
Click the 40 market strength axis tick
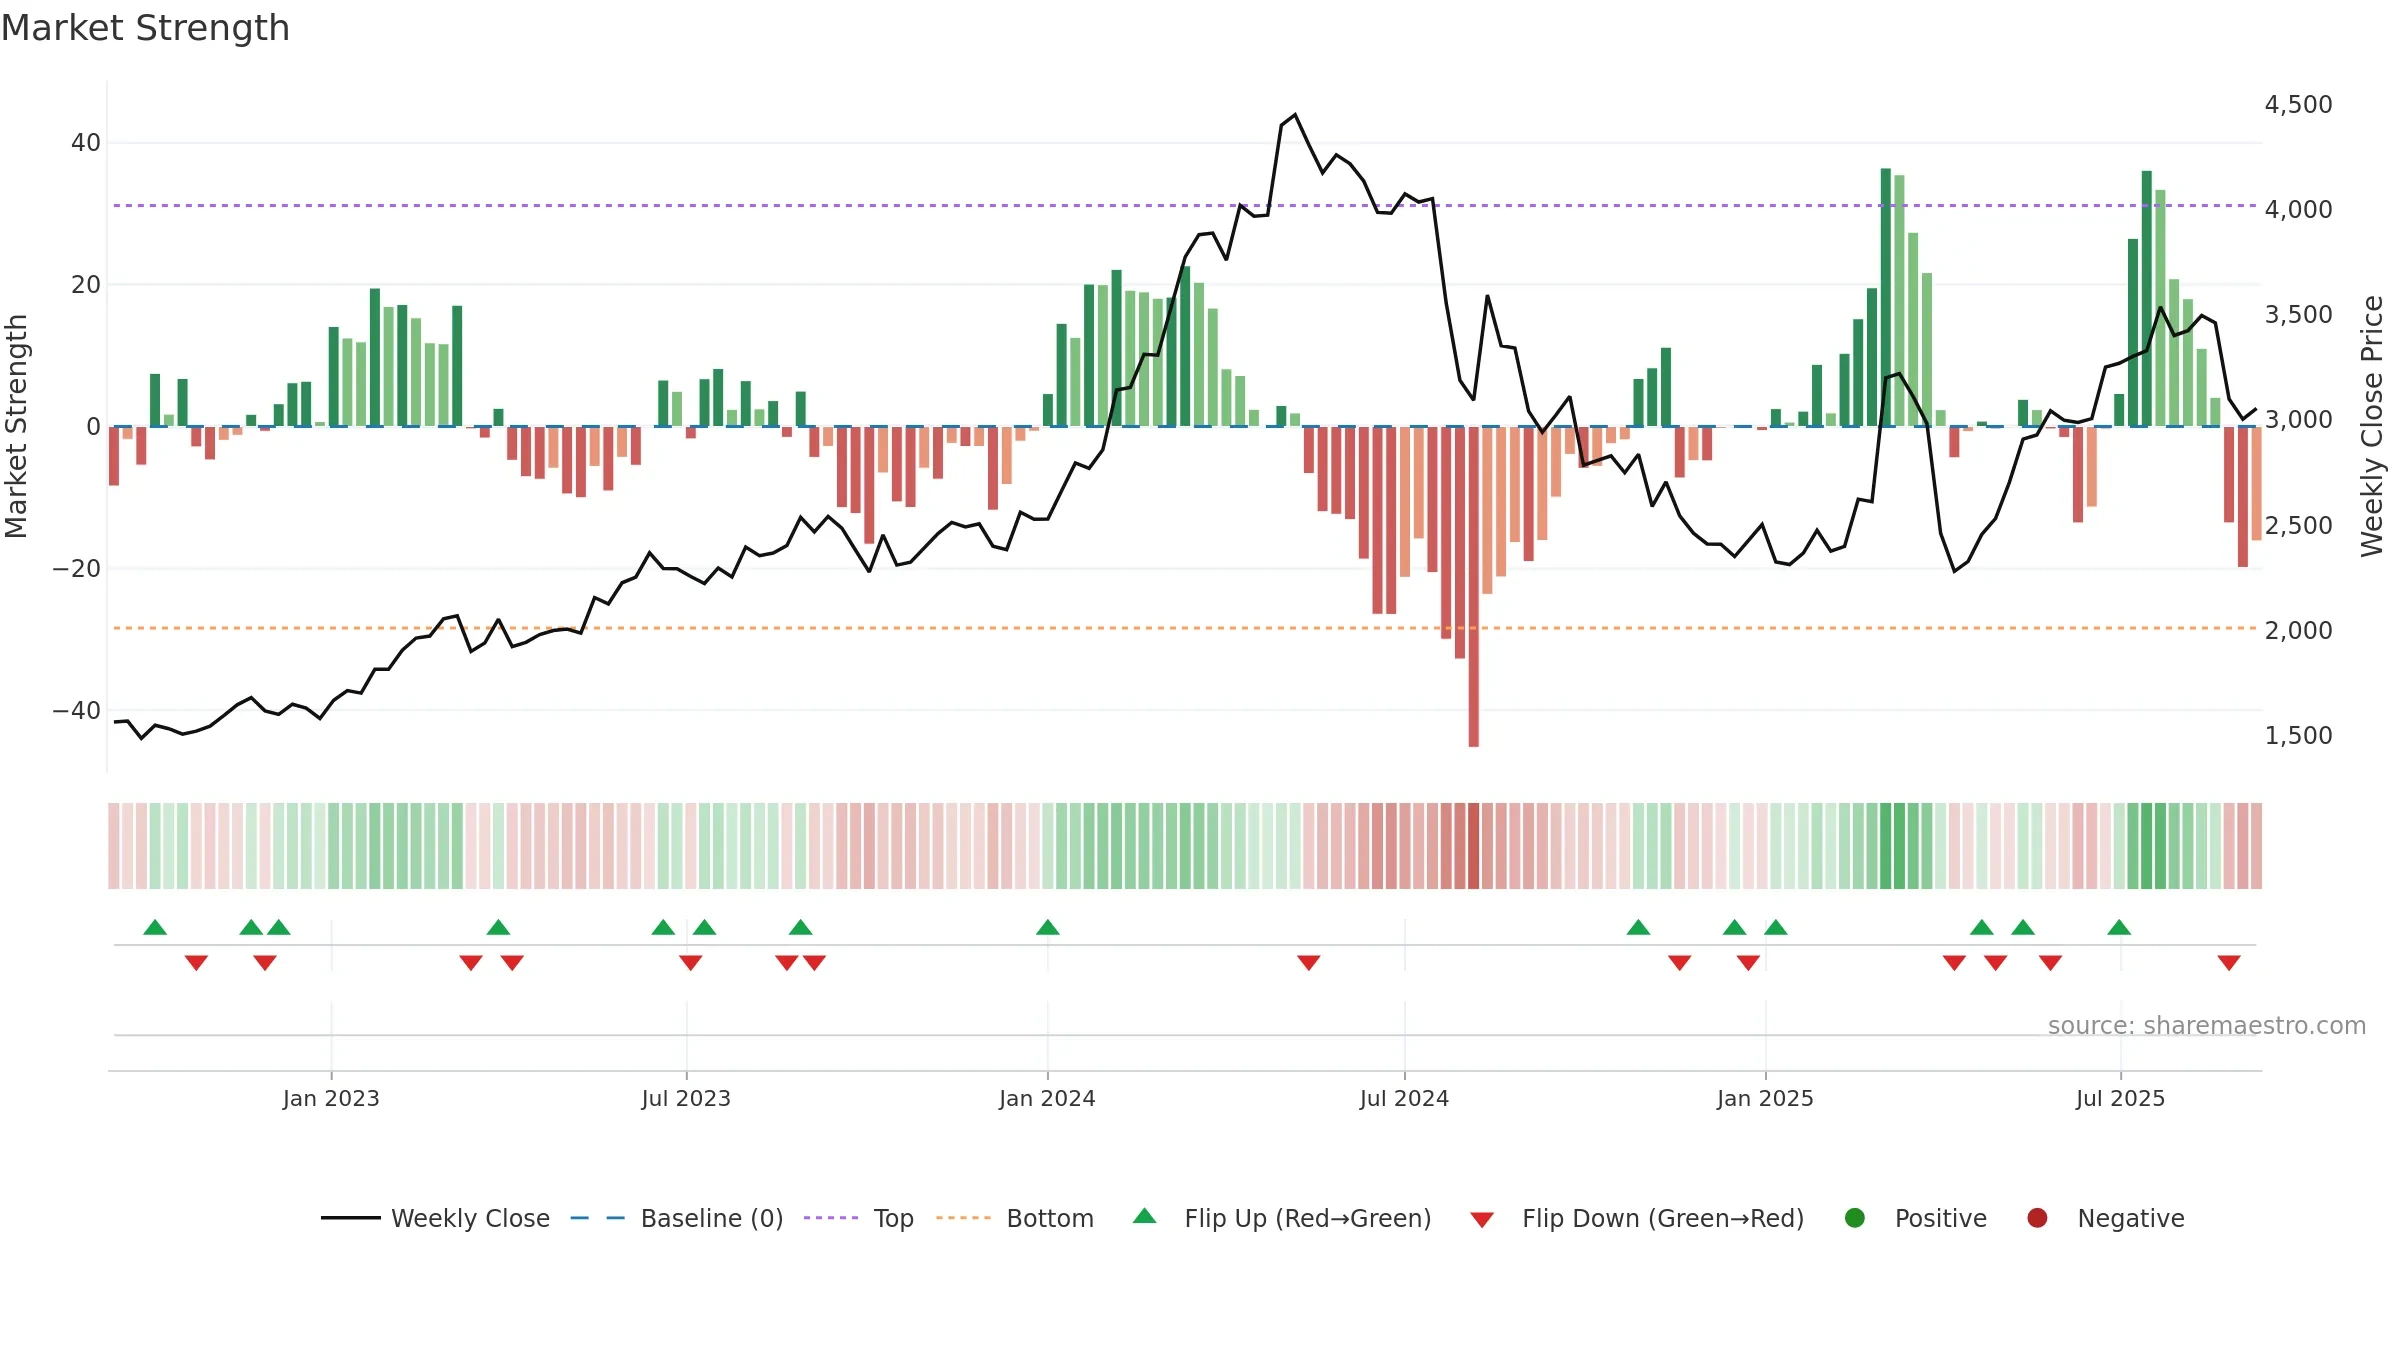(x=86, y=143)
